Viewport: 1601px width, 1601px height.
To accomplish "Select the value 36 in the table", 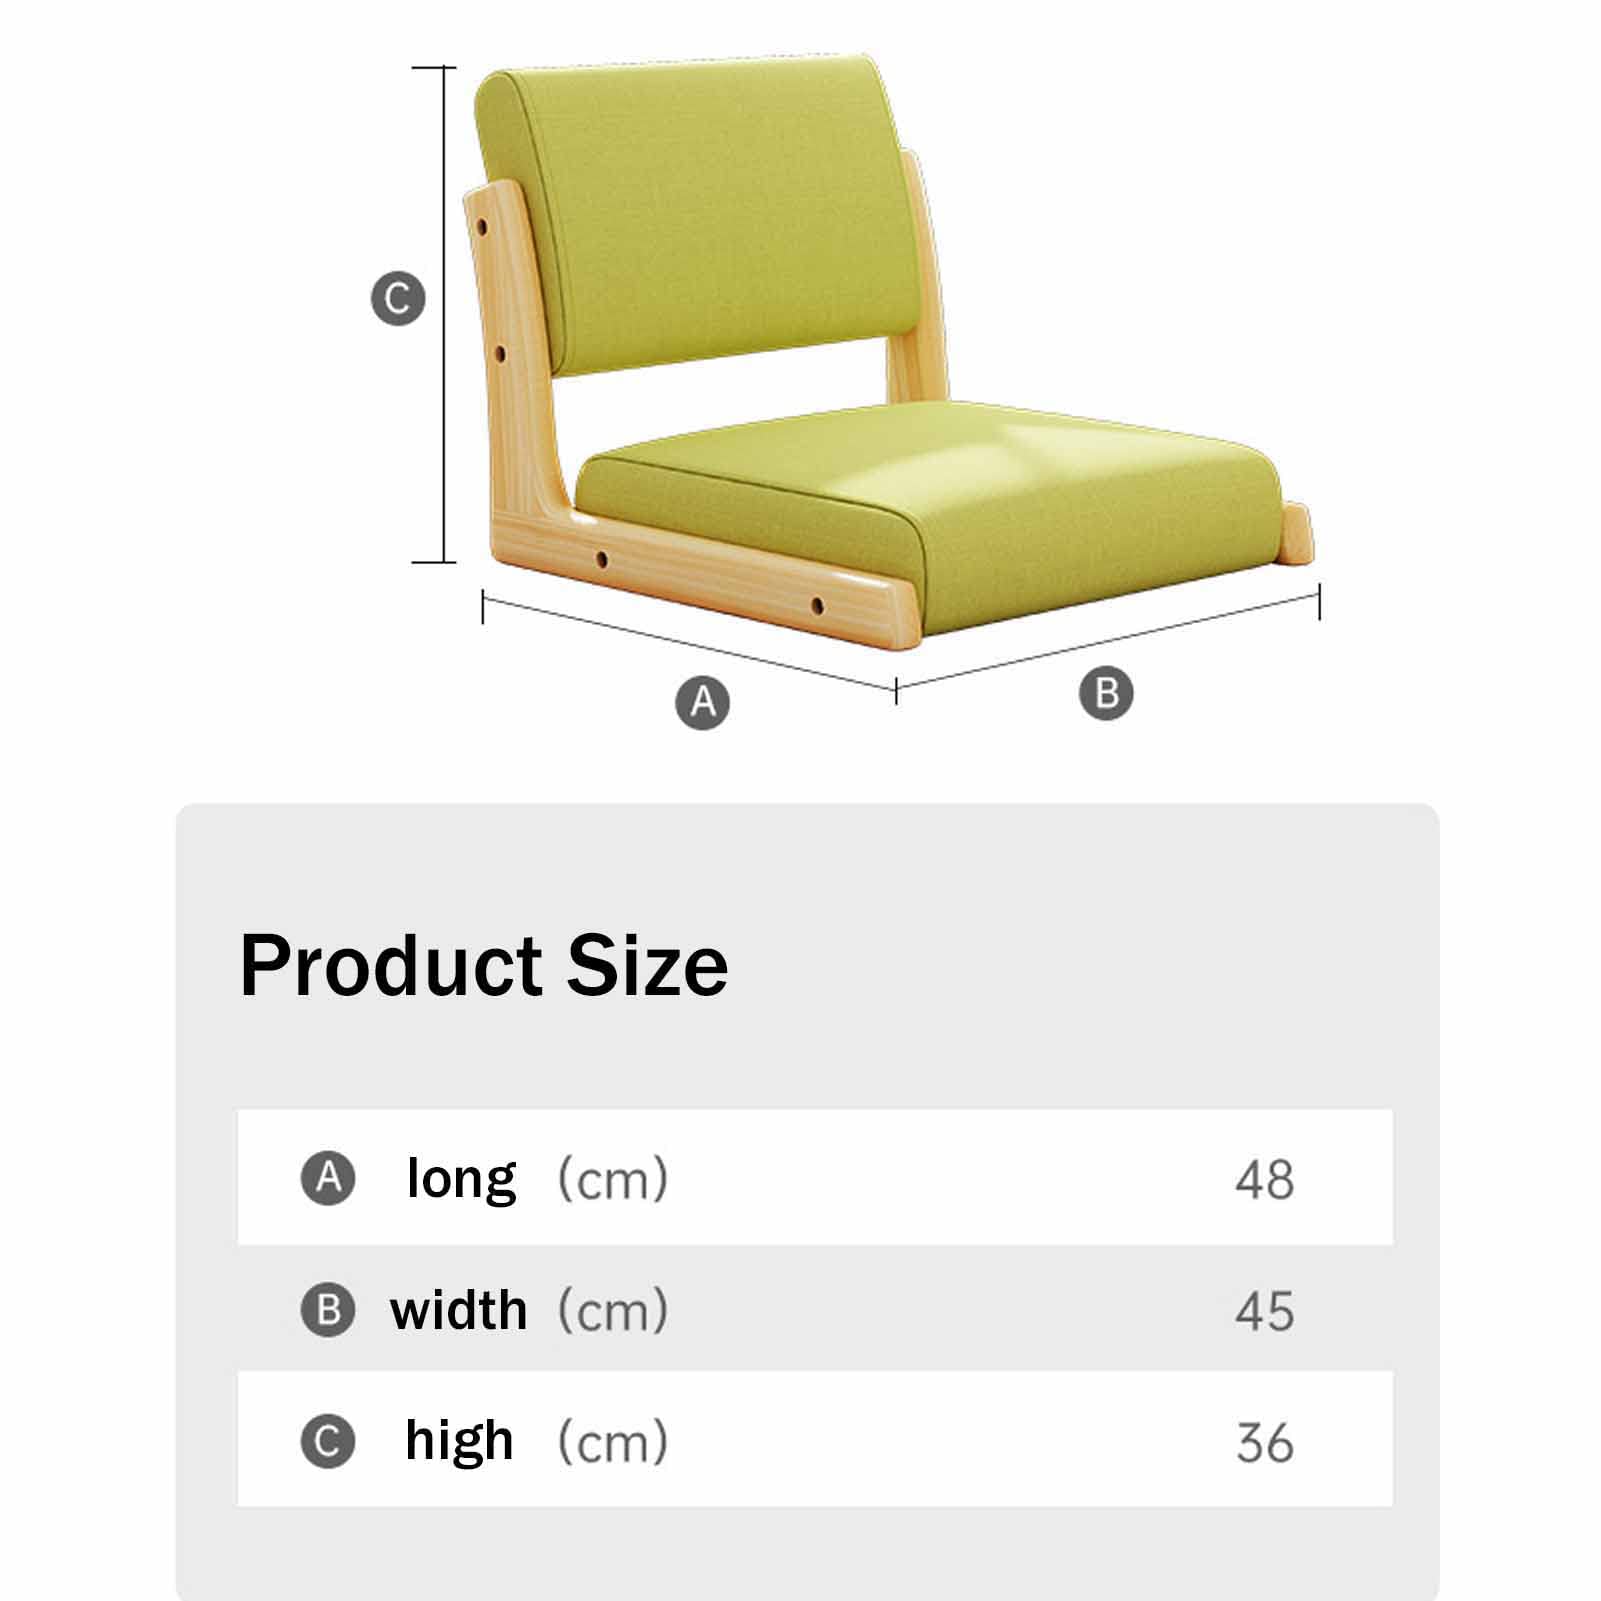I will [x=1264, y=1443].
